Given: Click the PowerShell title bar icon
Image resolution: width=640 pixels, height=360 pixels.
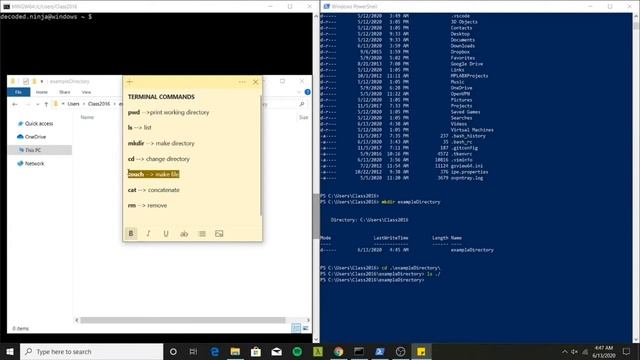Looking at the screenshot, I should point(327,7).
